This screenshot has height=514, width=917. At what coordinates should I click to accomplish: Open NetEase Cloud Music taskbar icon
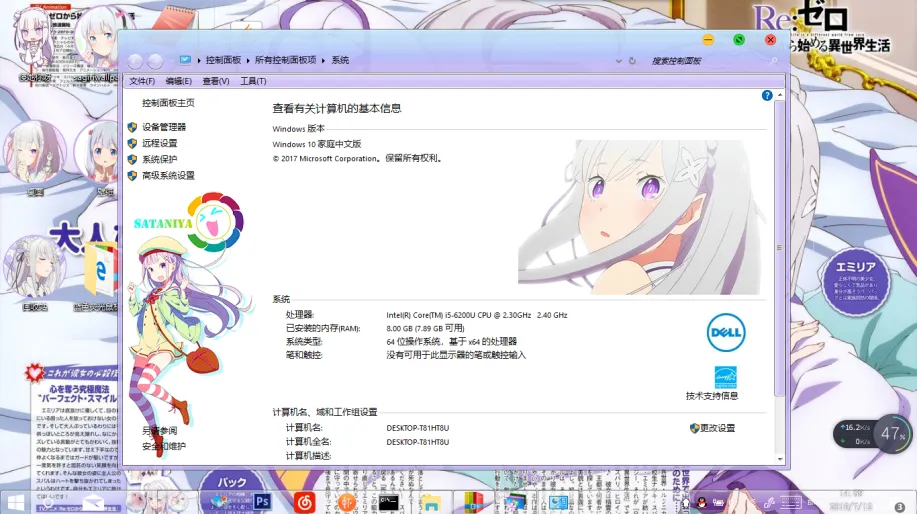point(305,501)
